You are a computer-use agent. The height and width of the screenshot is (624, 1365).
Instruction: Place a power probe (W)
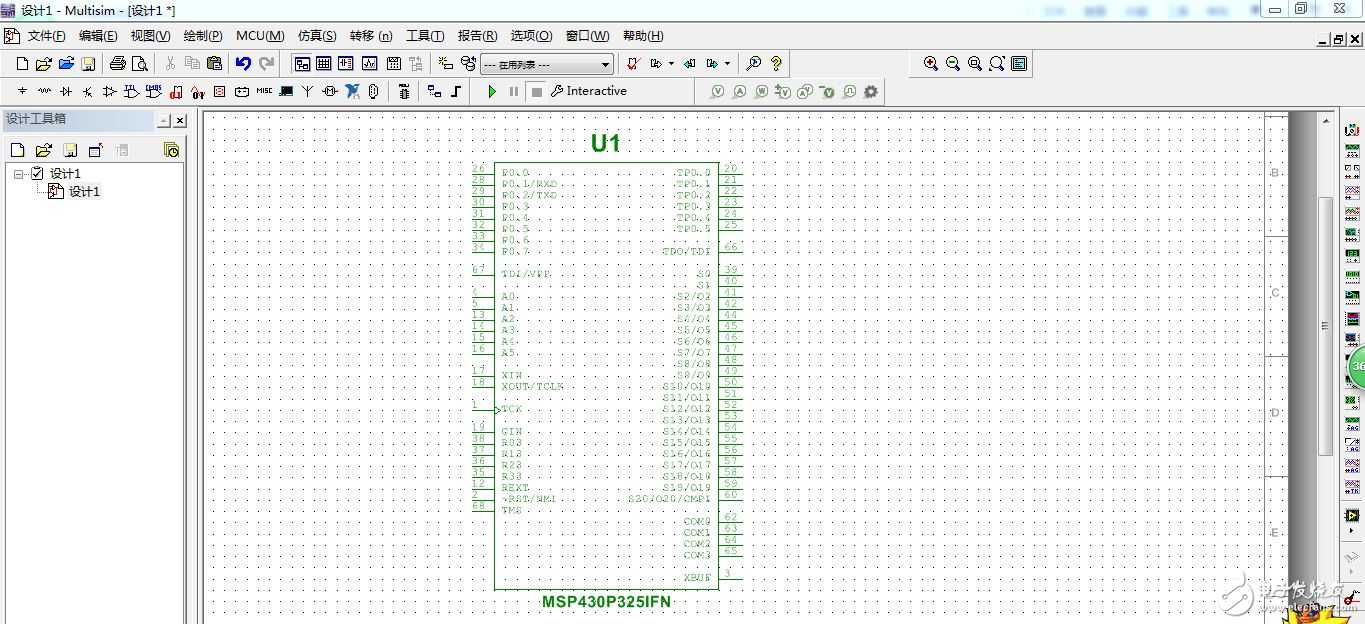point(761,91)
